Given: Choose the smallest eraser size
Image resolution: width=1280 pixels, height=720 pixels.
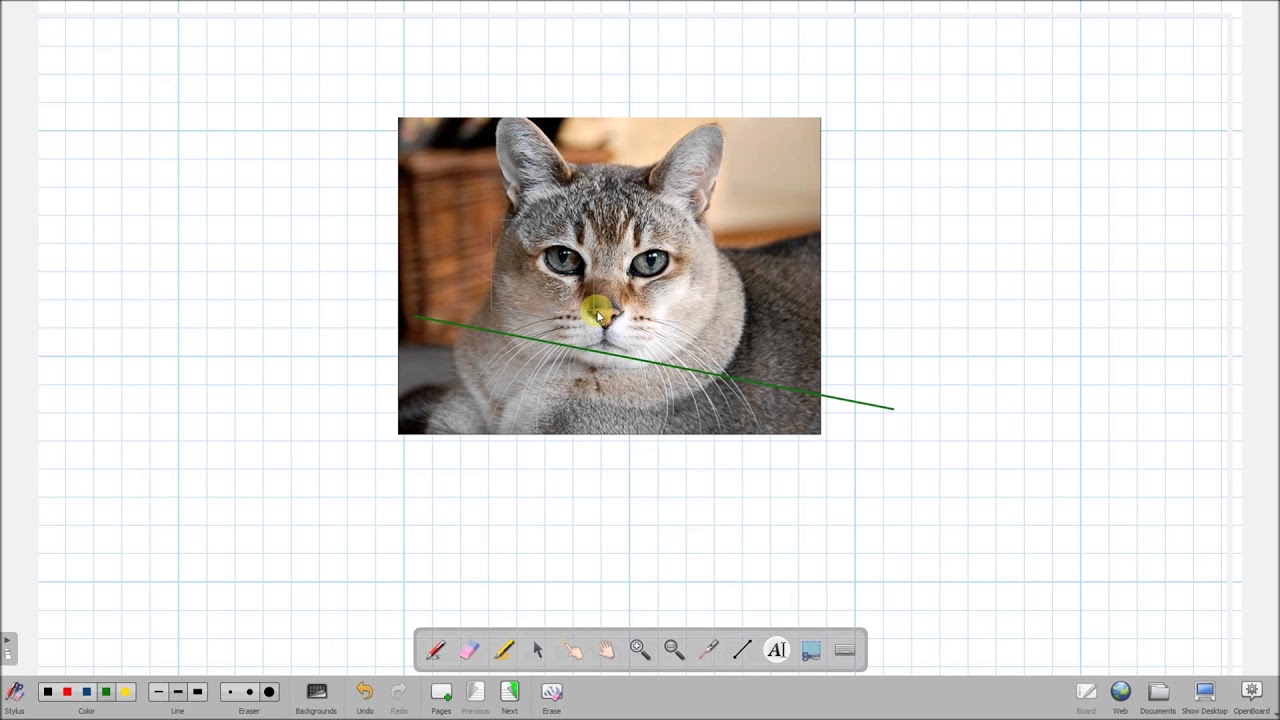Looking at the screenshot, I should click(230, 692).
